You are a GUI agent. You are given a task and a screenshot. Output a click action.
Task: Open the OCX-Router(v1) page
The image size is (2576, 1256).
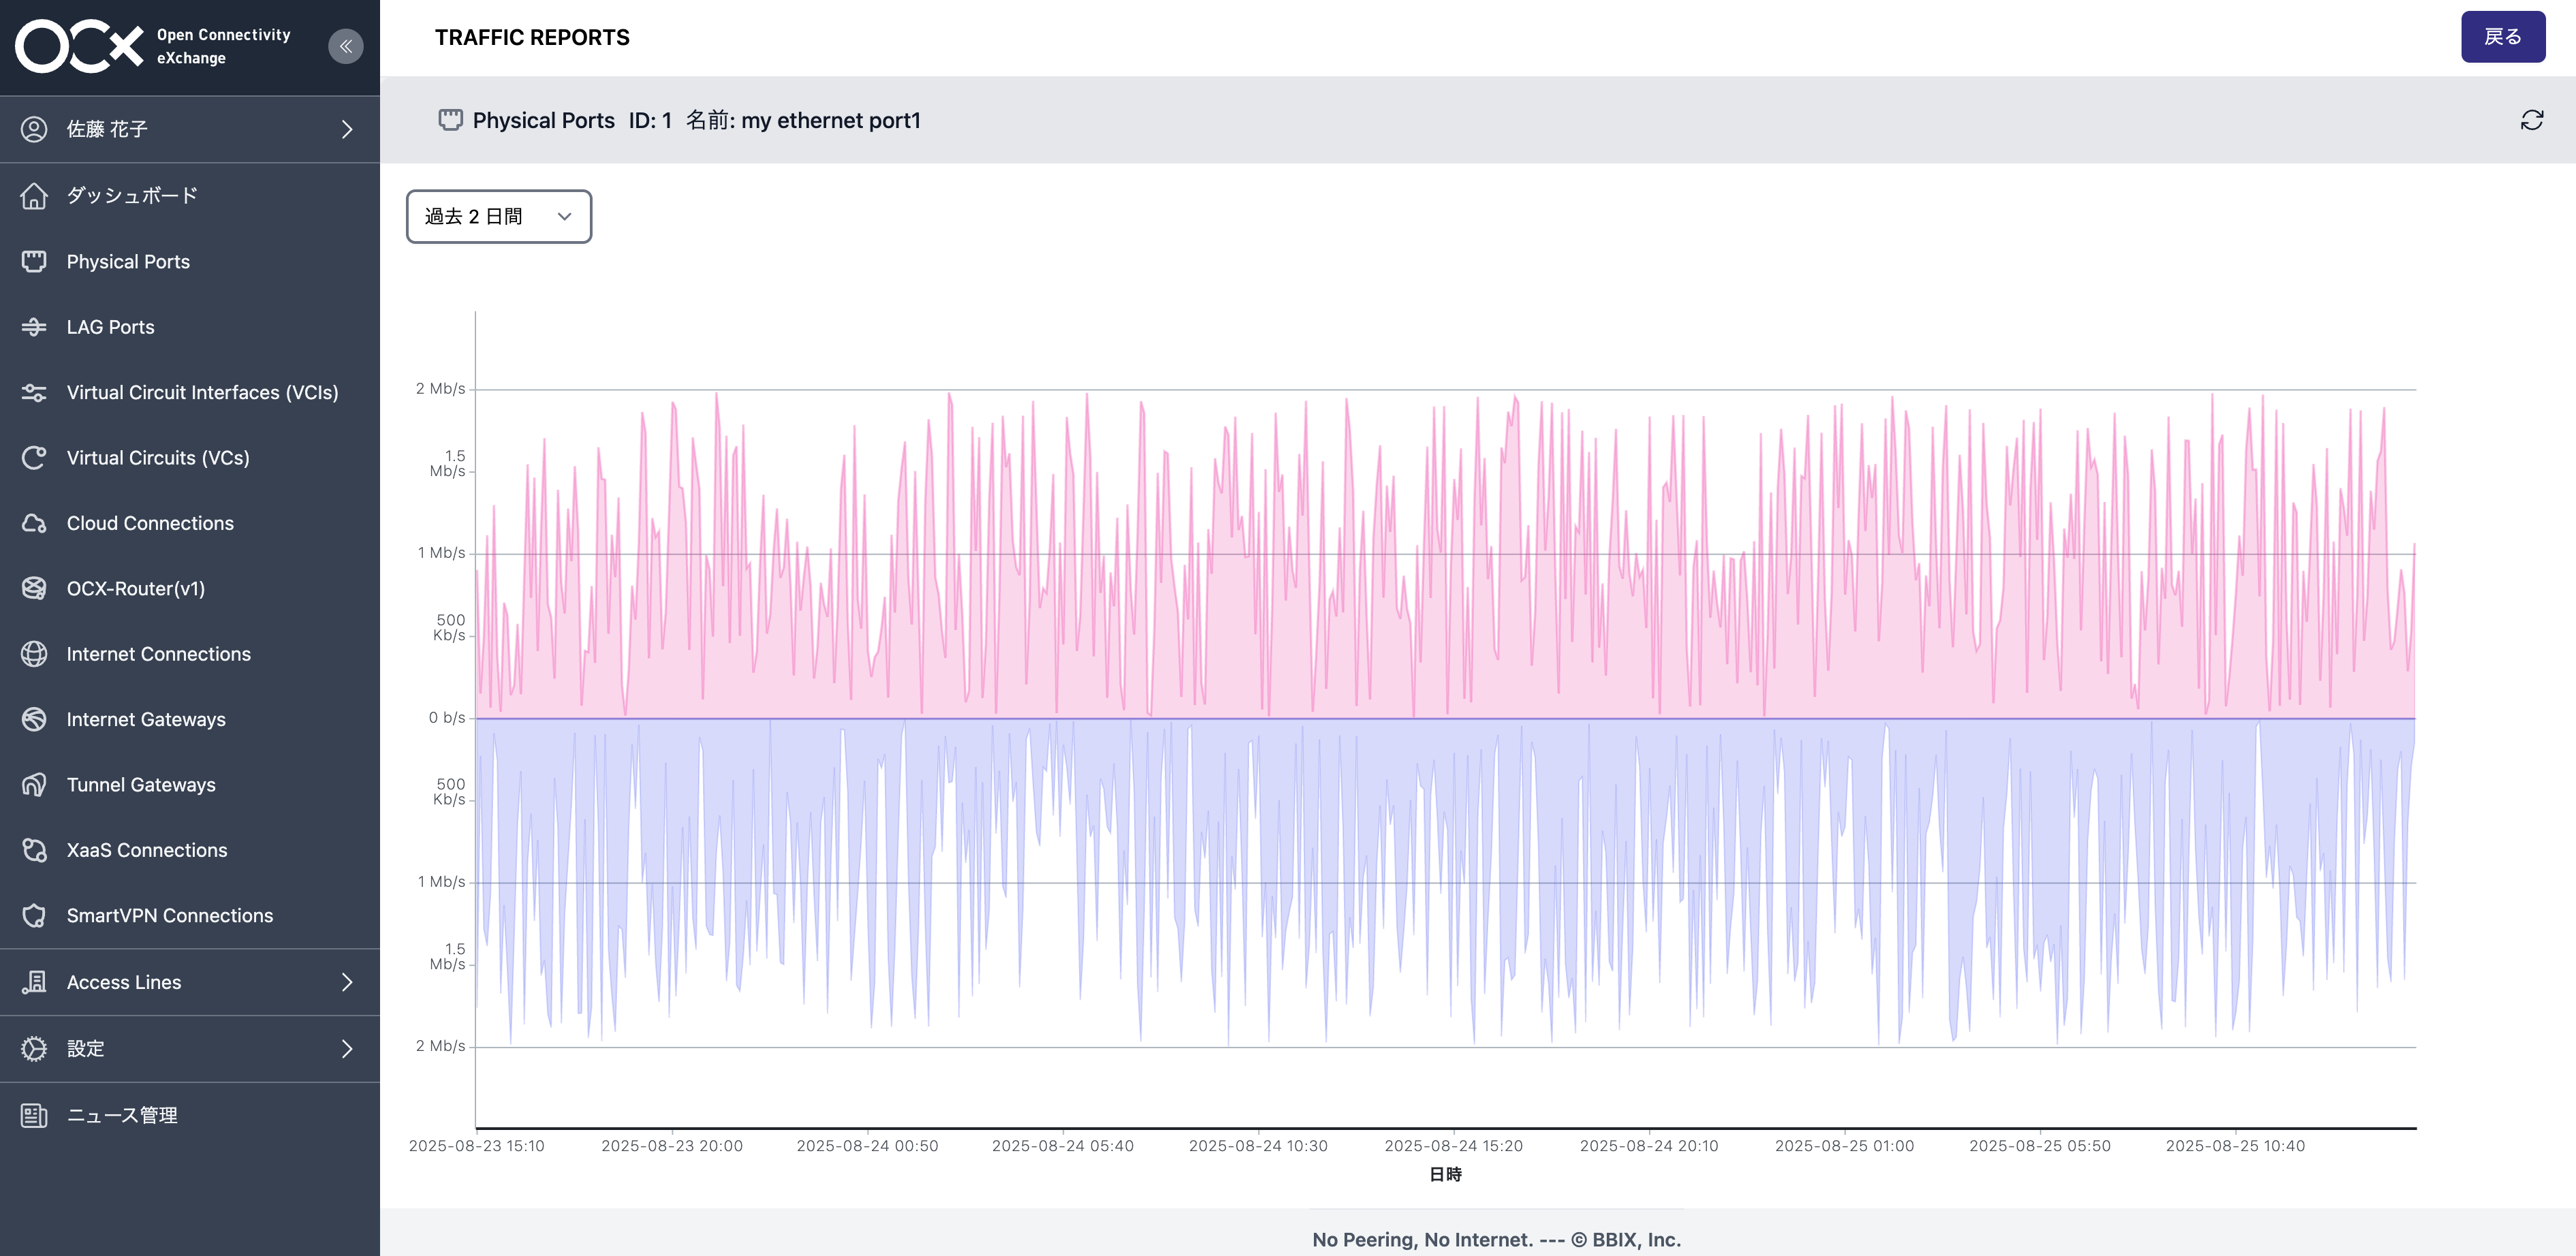(134, 588)
